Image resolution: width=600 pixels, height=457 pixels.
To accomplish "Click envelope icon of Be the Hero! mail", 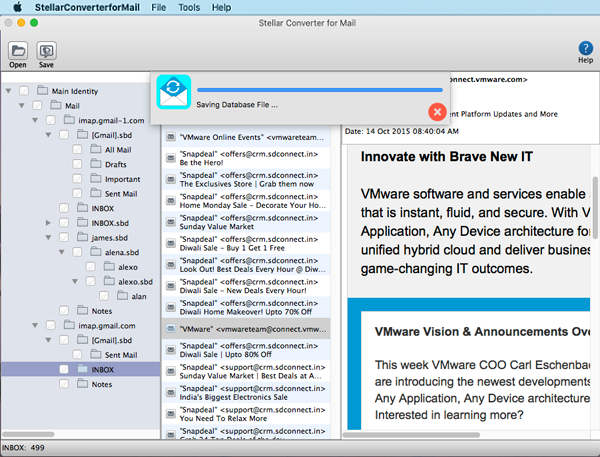I will [171, 158].
